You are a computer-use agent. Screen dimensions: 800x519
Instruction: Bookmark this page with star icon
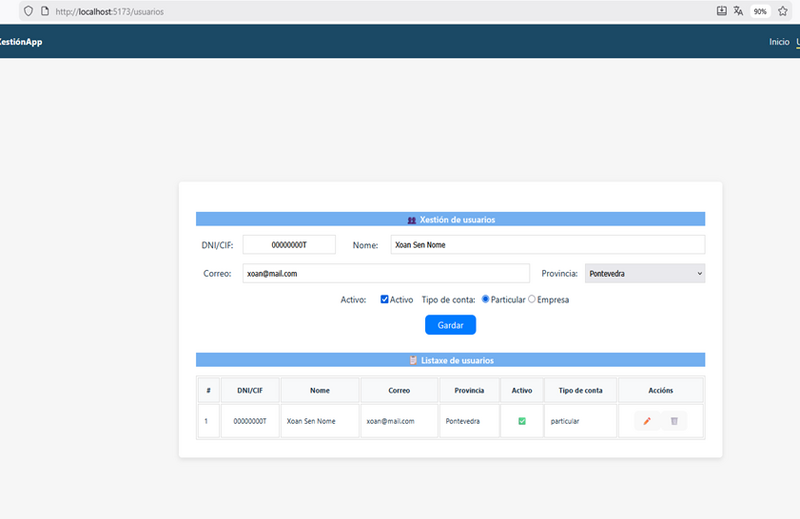[783, 11]
